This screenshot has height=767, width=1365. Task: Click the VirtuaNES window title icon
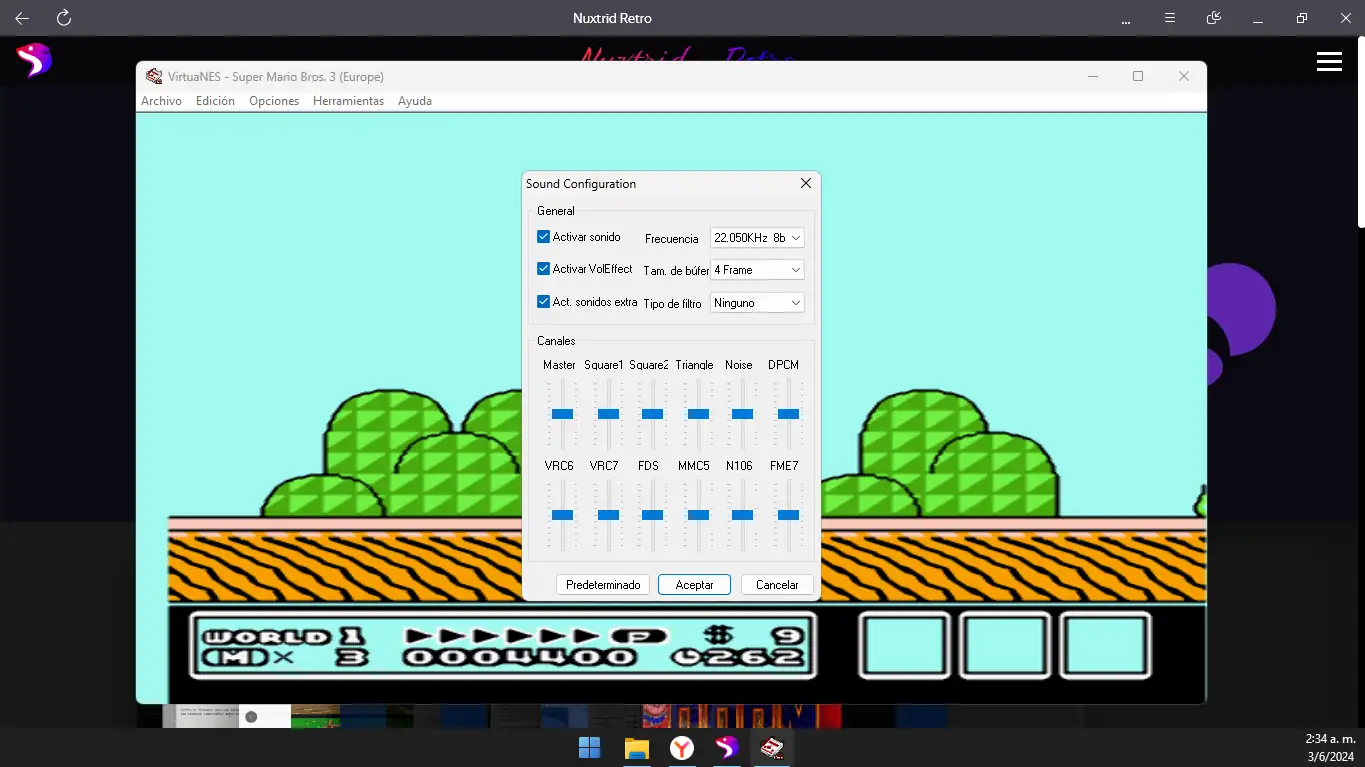[153, 76]
